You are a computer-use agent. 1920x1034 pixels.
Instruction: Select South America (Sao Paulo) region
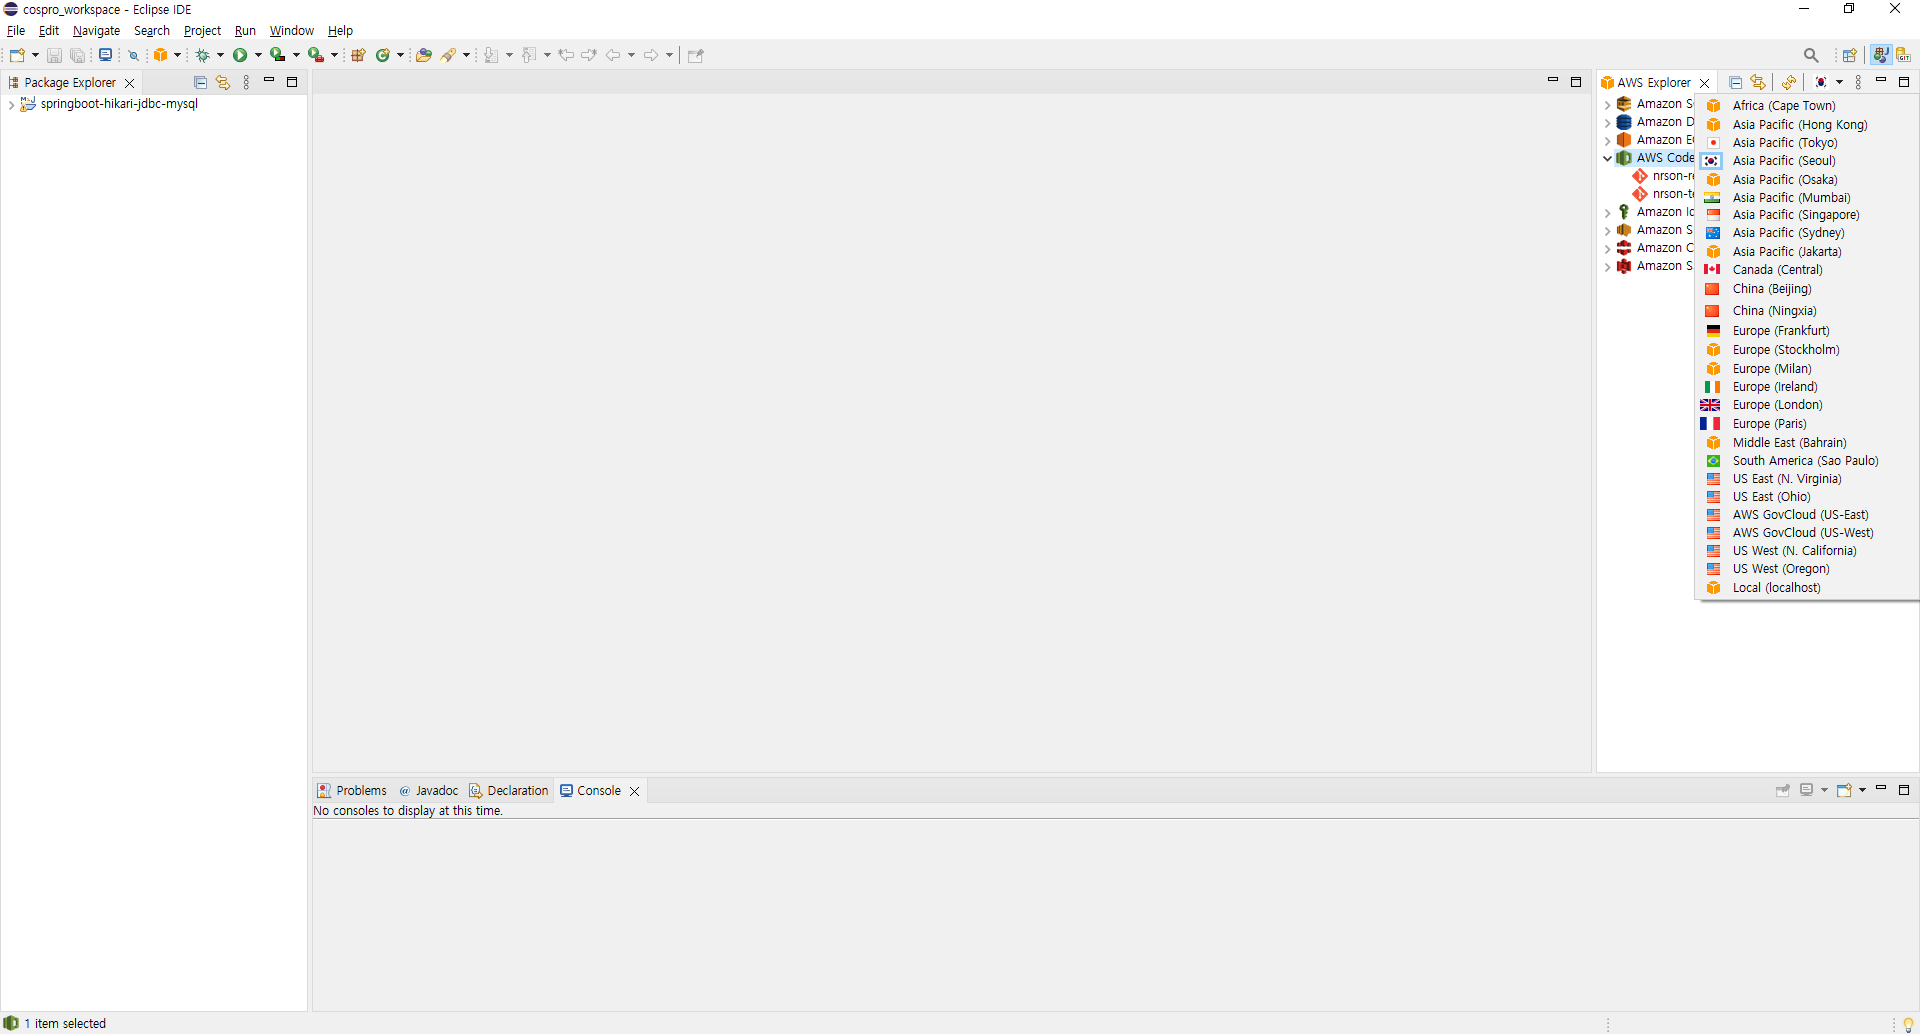pos(1805,460)
